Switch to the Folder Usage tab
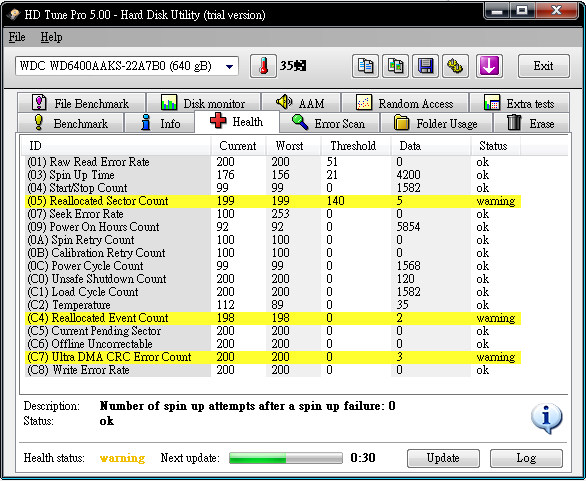The width and height of the screenshot is (586, 481). click(x=436, y=123)
